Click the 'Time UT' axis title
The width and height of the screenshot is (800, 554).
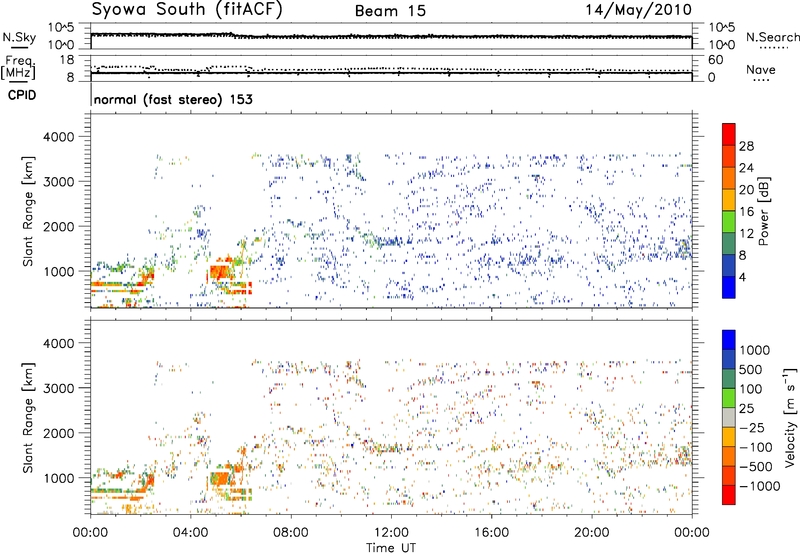391,548
